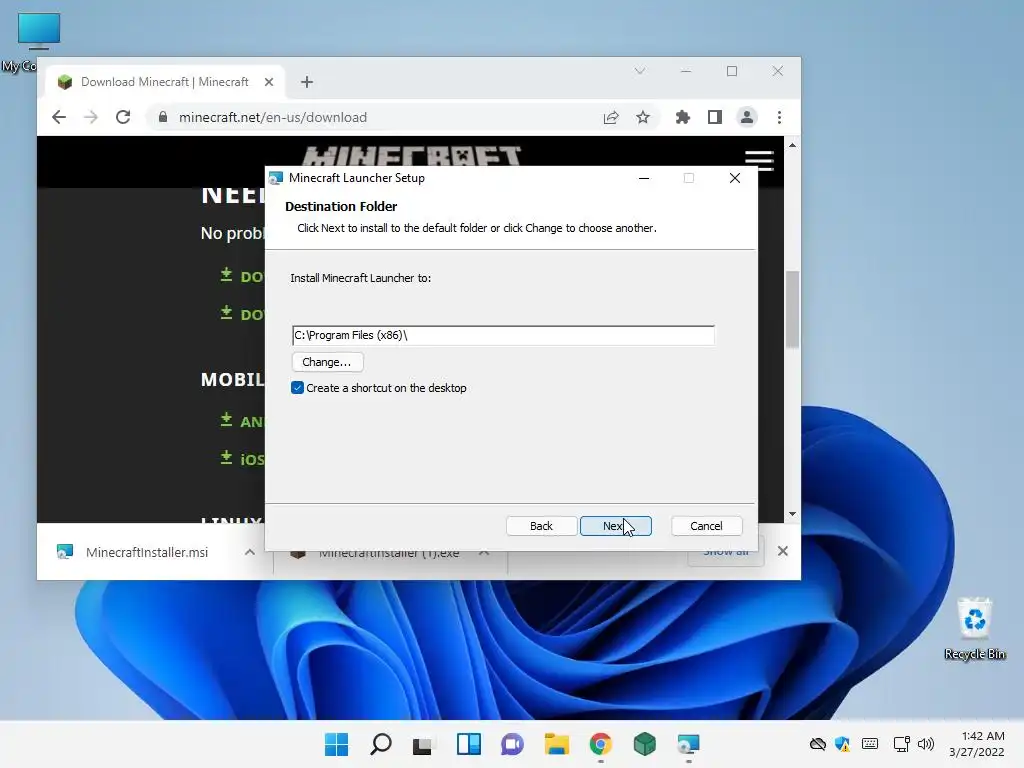Go forward a page in Chrome
Screen dimensions: 1024x768
(x=91, y=118)
